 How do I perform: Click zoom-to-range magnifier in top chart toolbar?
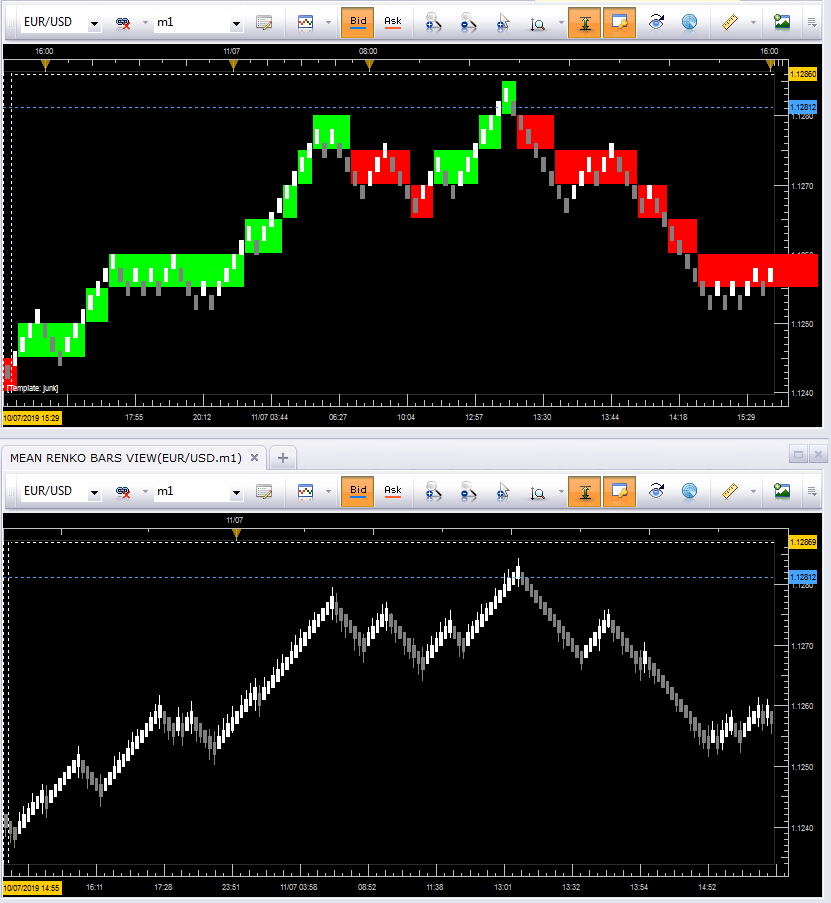point(537,24)
